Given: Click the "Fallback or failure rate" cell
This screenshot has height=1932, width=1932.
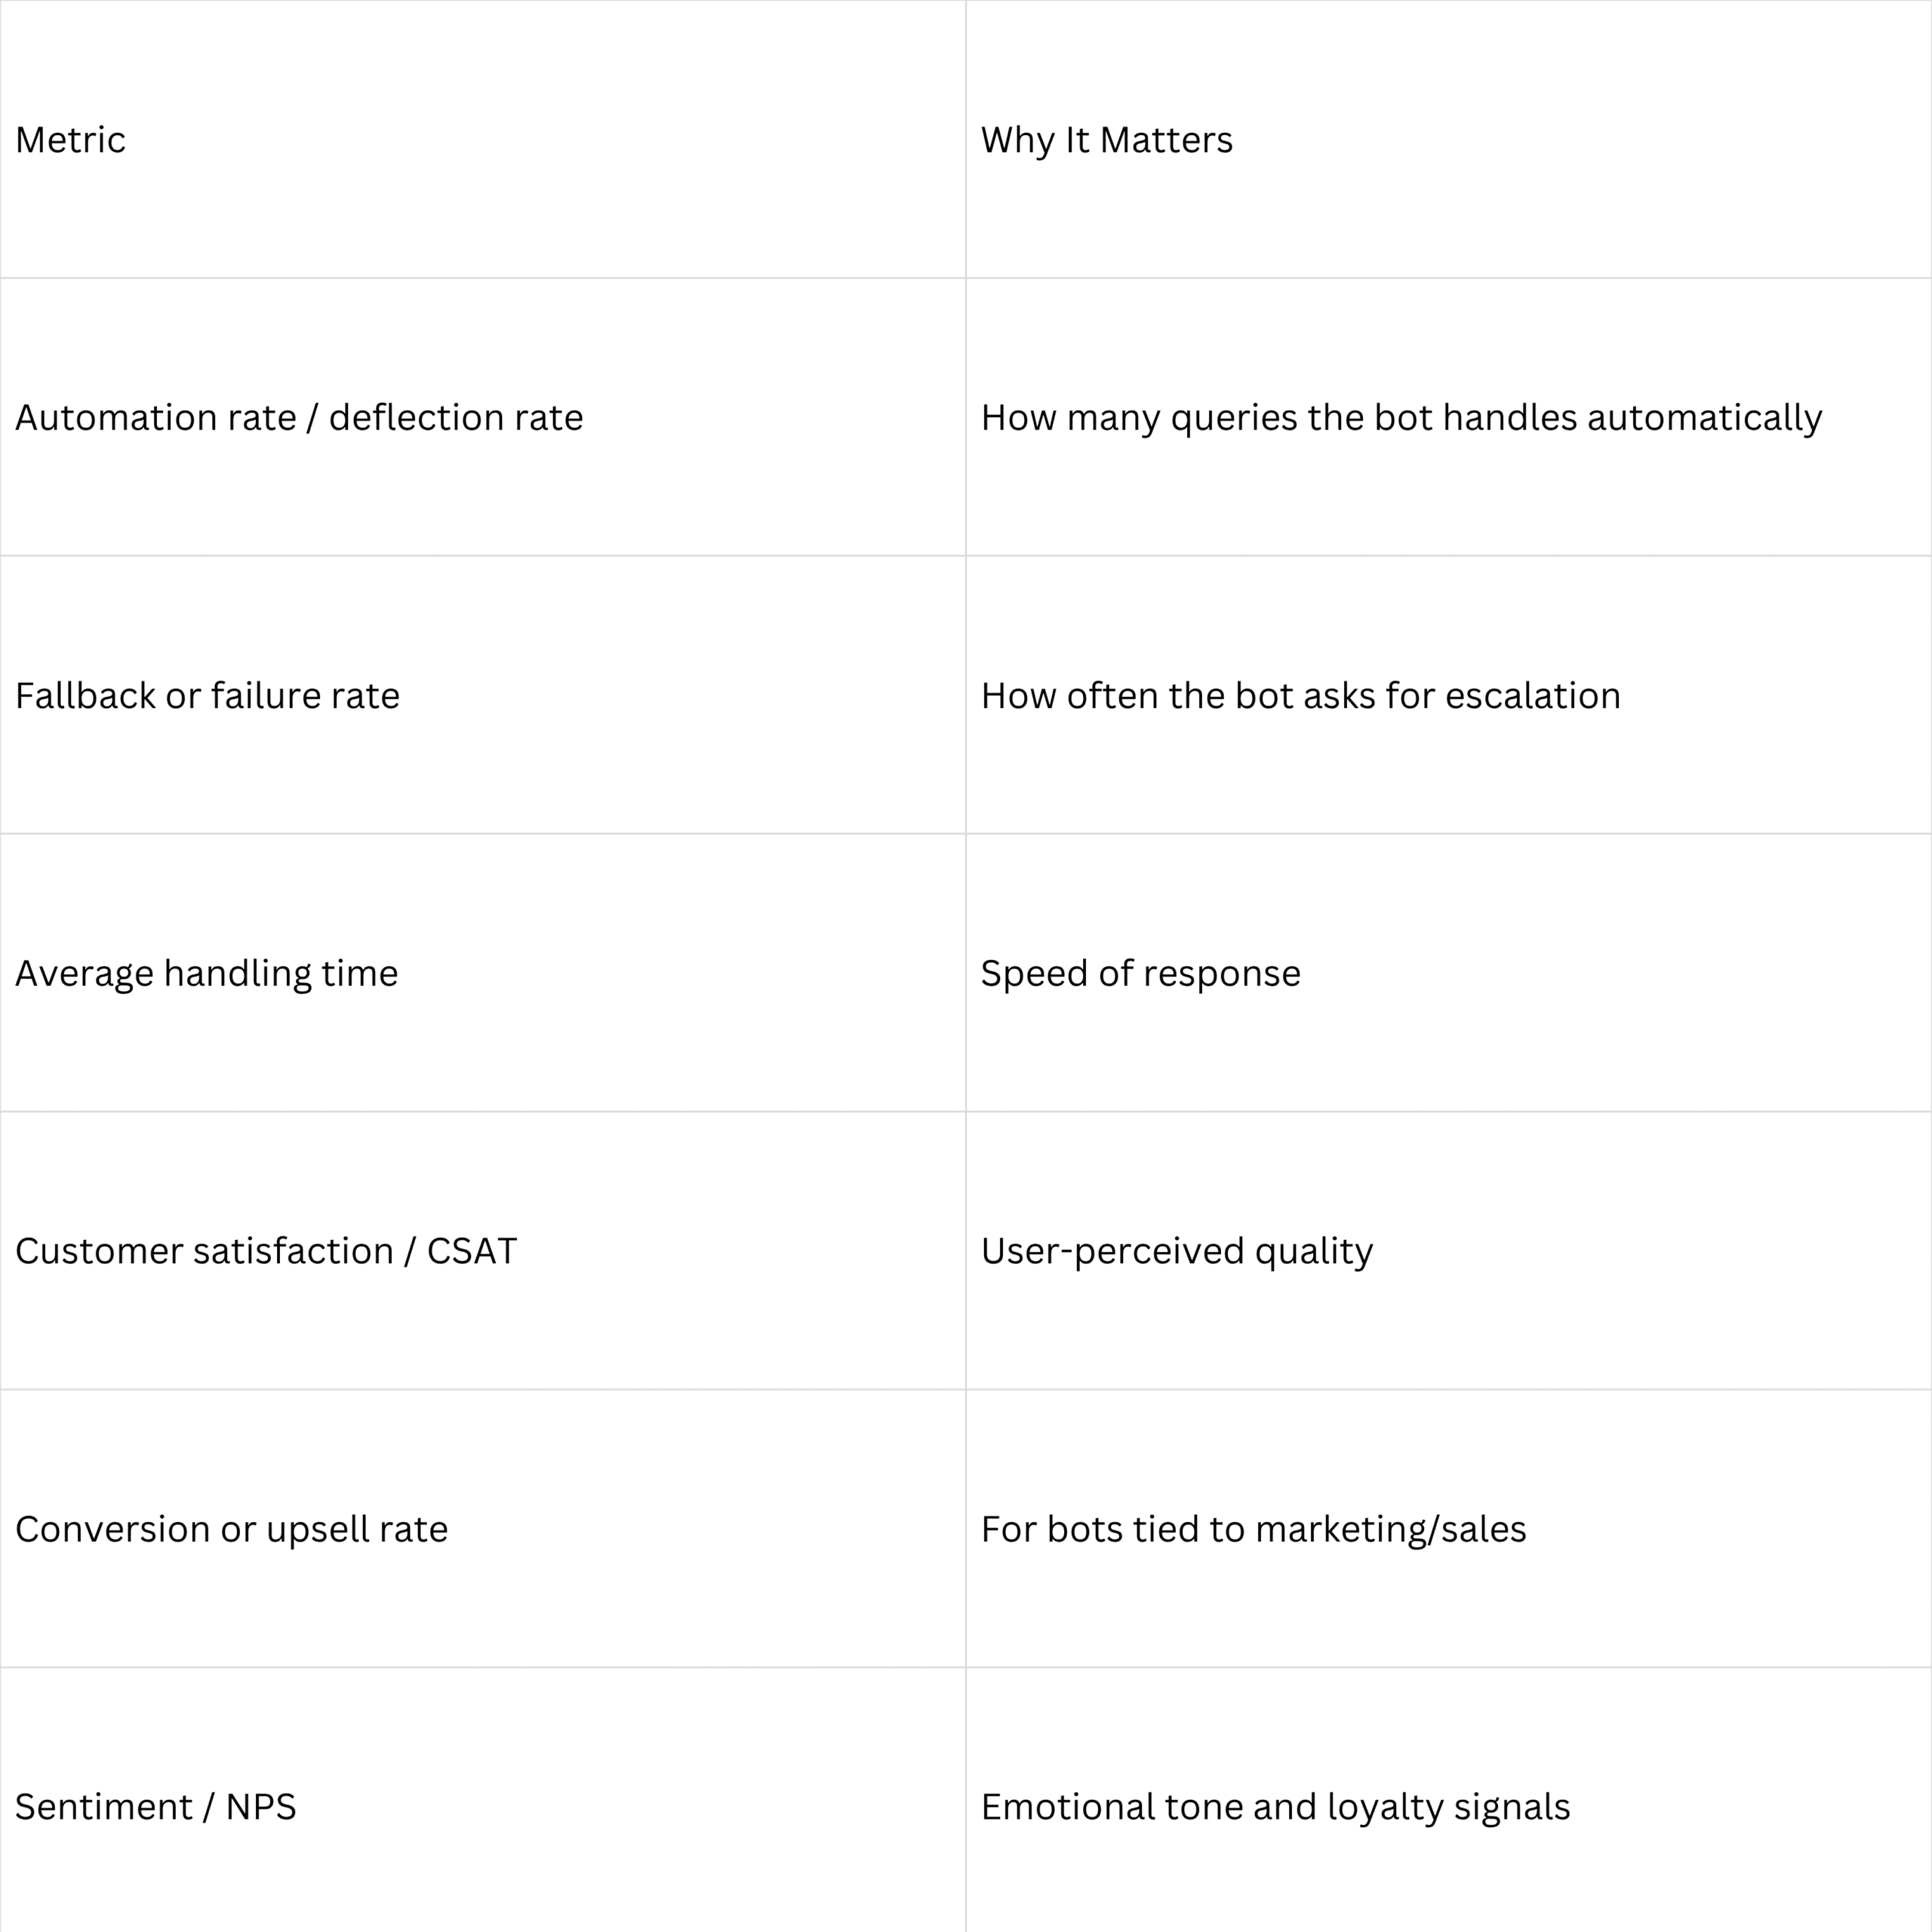Looking at the screenshot, I should 207,695.
